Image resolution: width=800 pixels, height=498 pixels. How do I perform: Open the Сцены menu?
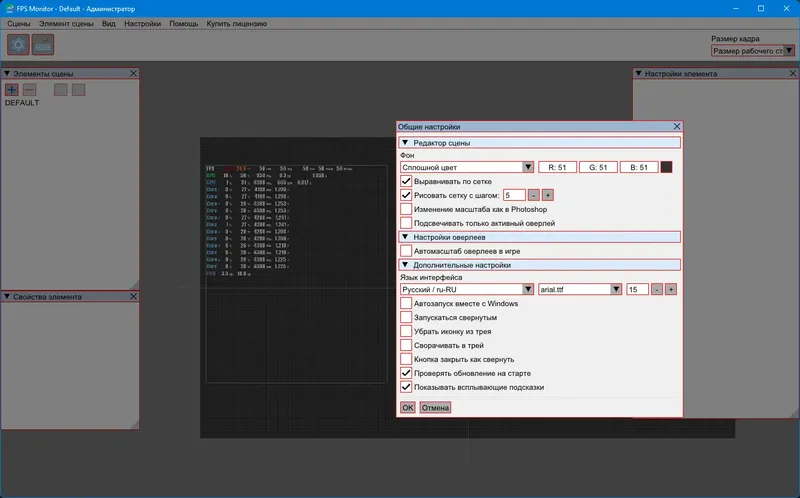tap(18, 22)
